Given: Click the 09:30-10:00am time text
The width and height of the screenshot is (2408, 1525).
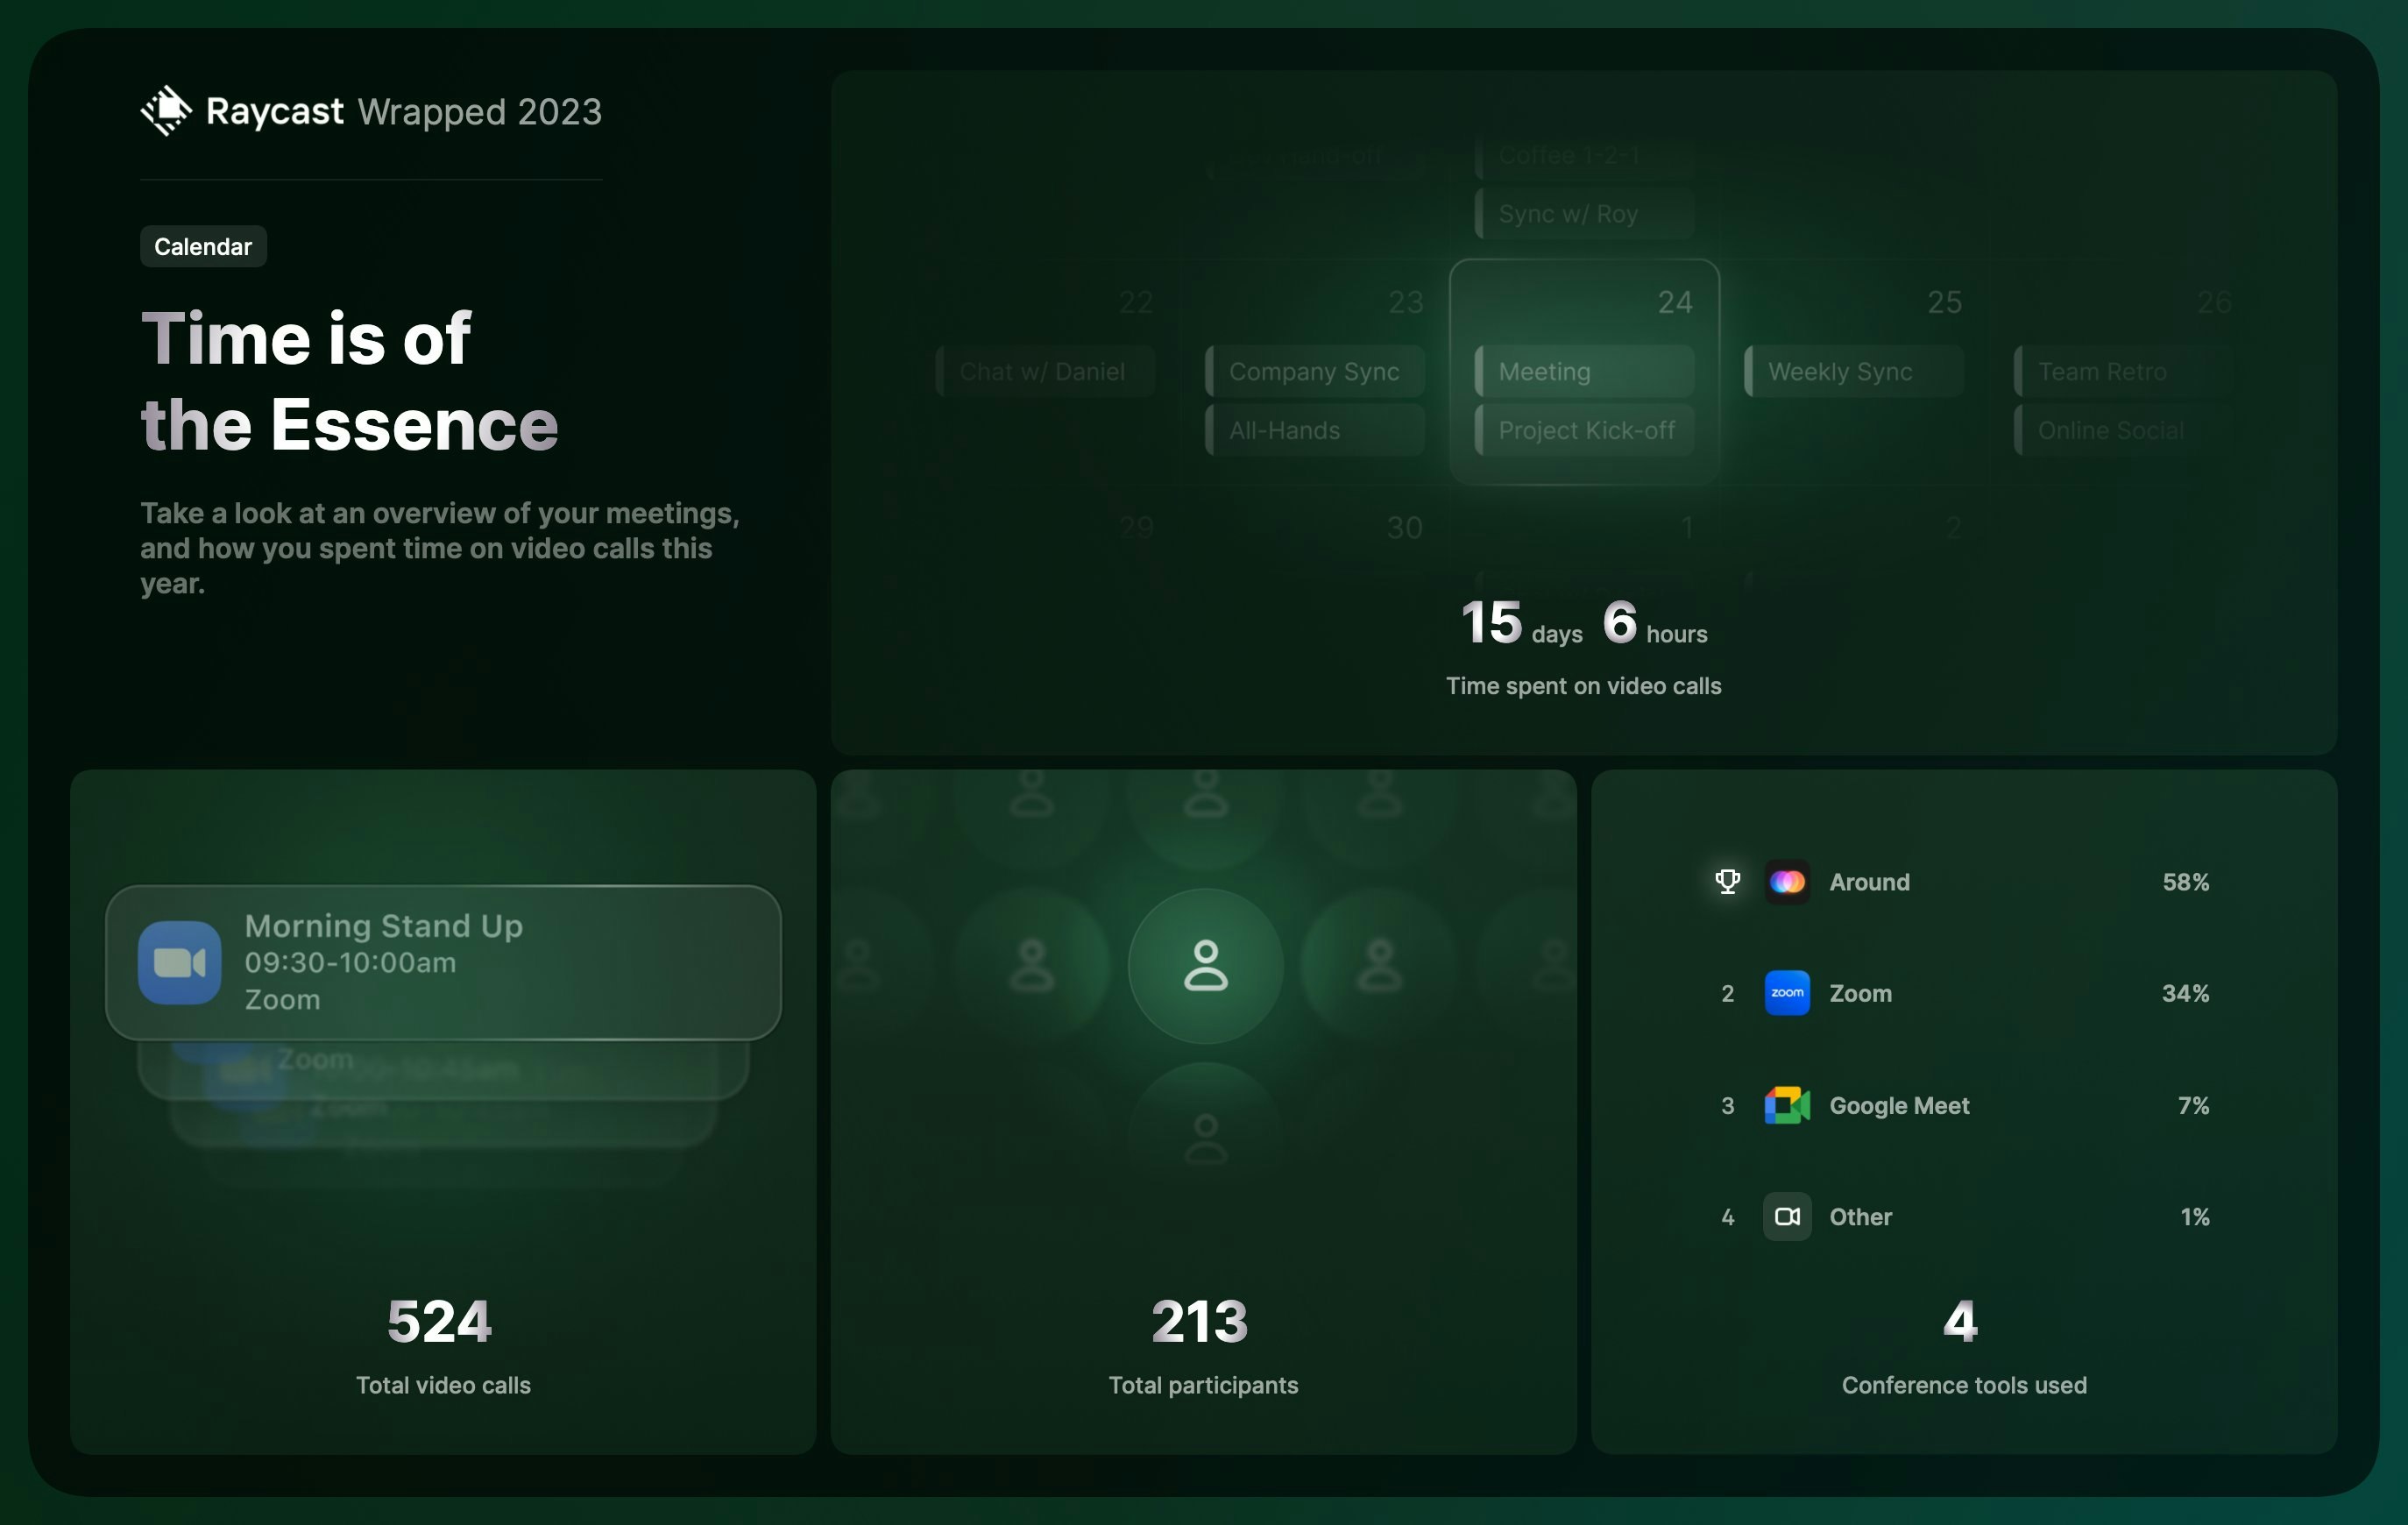Looking at the screenshot, I should pyautogui.click(x=350, y=962).
